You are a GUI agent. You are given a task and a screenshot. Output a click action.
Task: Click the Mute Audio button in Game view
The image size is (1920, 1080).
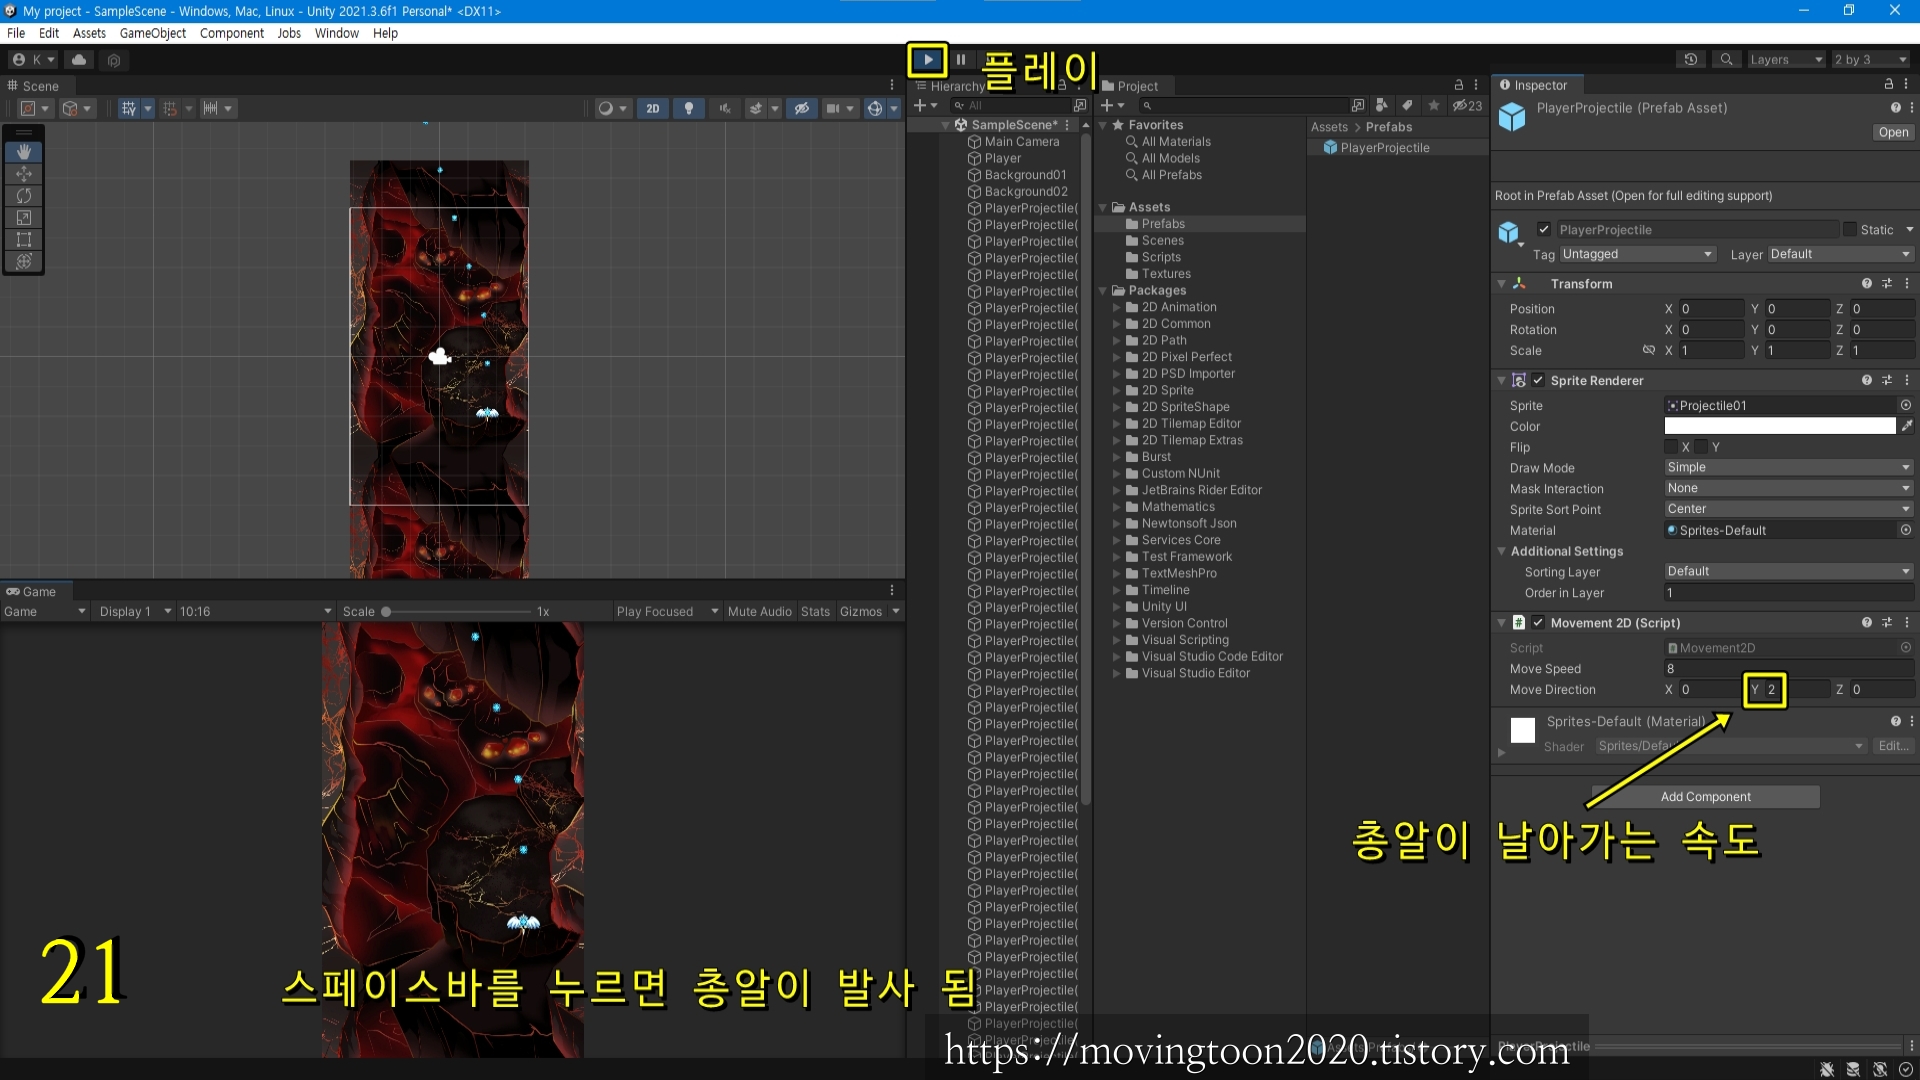[x=759, y=612]
